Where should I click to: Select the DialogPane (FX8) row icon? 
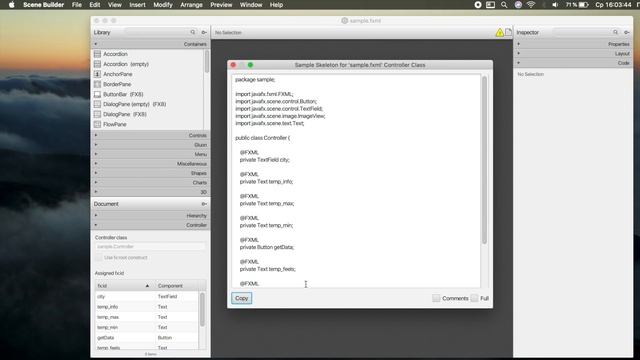(97, 114)
